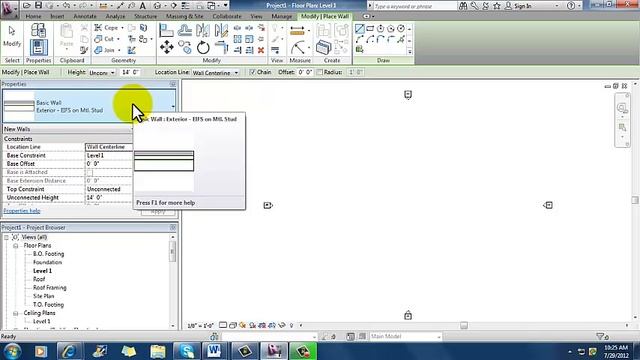Click the 1/8" = 1'-0" view scale button
The height and width of the screenshot is (360, 640).
(x=200, y=326)
